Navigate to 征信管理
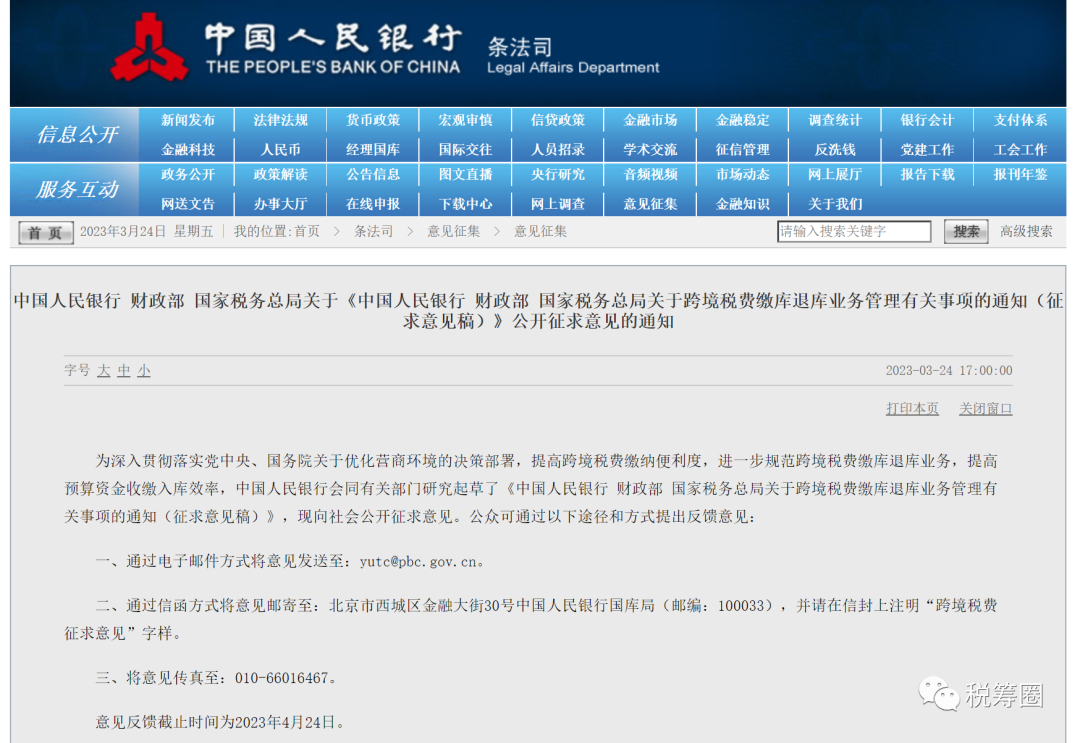The height and width of the screenshot is (743, 1080). pyautogui.click(x=742, y=149)
